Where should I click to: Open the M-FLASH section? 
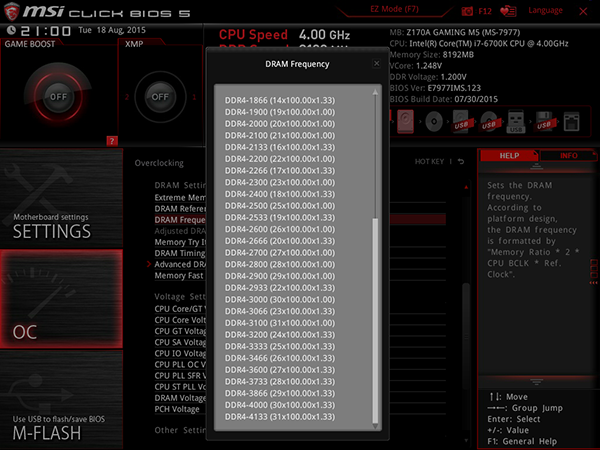(61, 399)
